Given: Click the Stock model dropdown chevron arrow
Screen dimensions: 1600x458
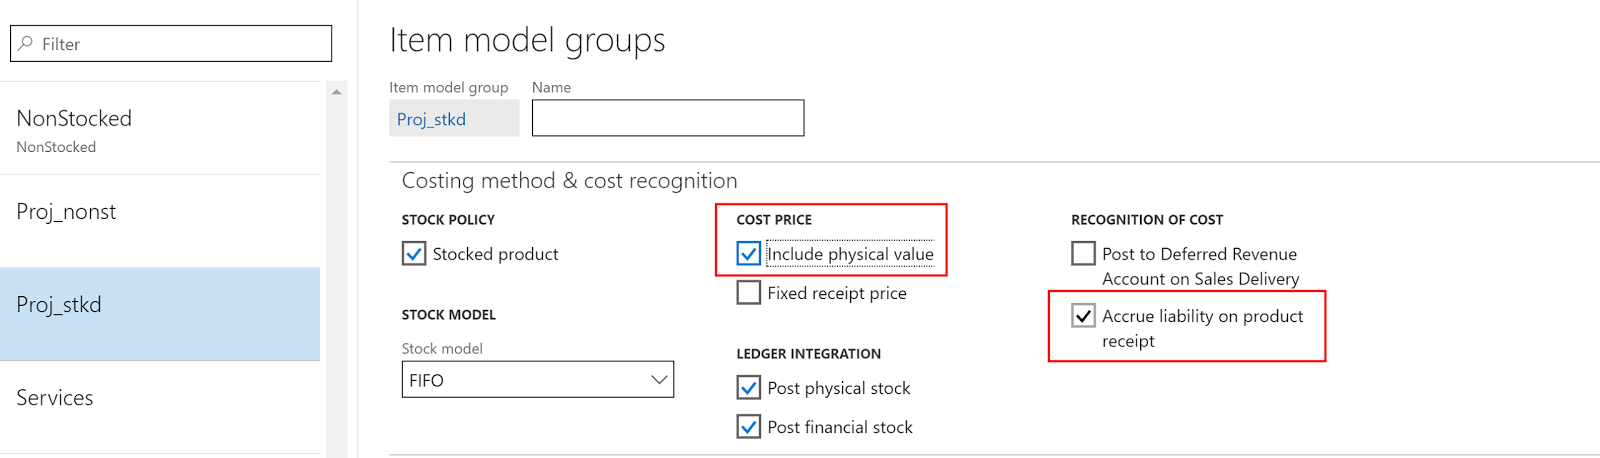Looking at the screenshot, I should tap(659, 380).
